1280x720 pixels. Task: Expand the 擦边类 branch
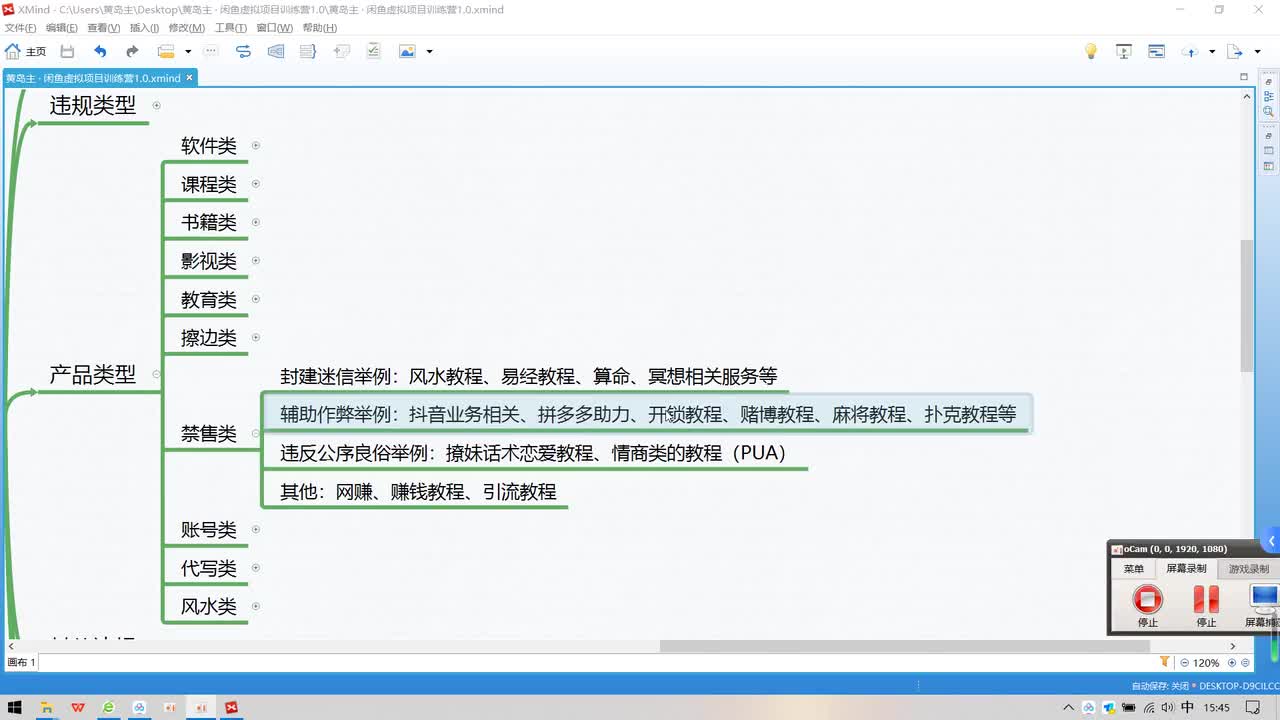tap(256, 338)
